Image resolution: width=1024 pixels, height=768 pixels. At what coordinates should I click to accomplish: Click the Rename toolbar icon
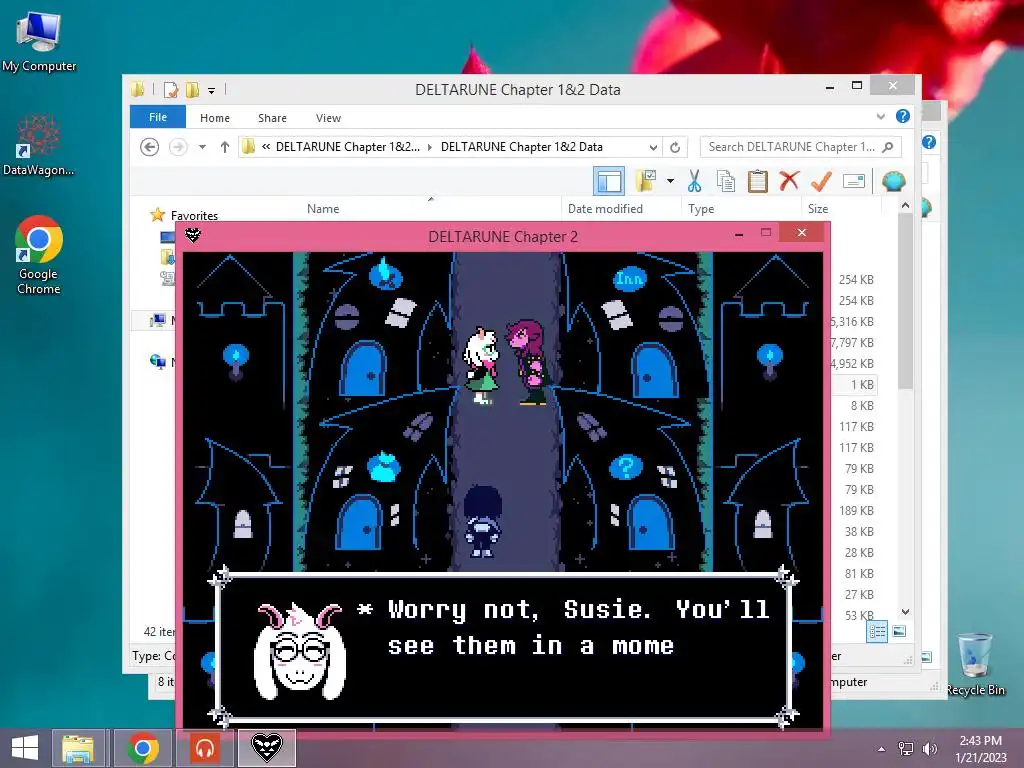(854, 181)
